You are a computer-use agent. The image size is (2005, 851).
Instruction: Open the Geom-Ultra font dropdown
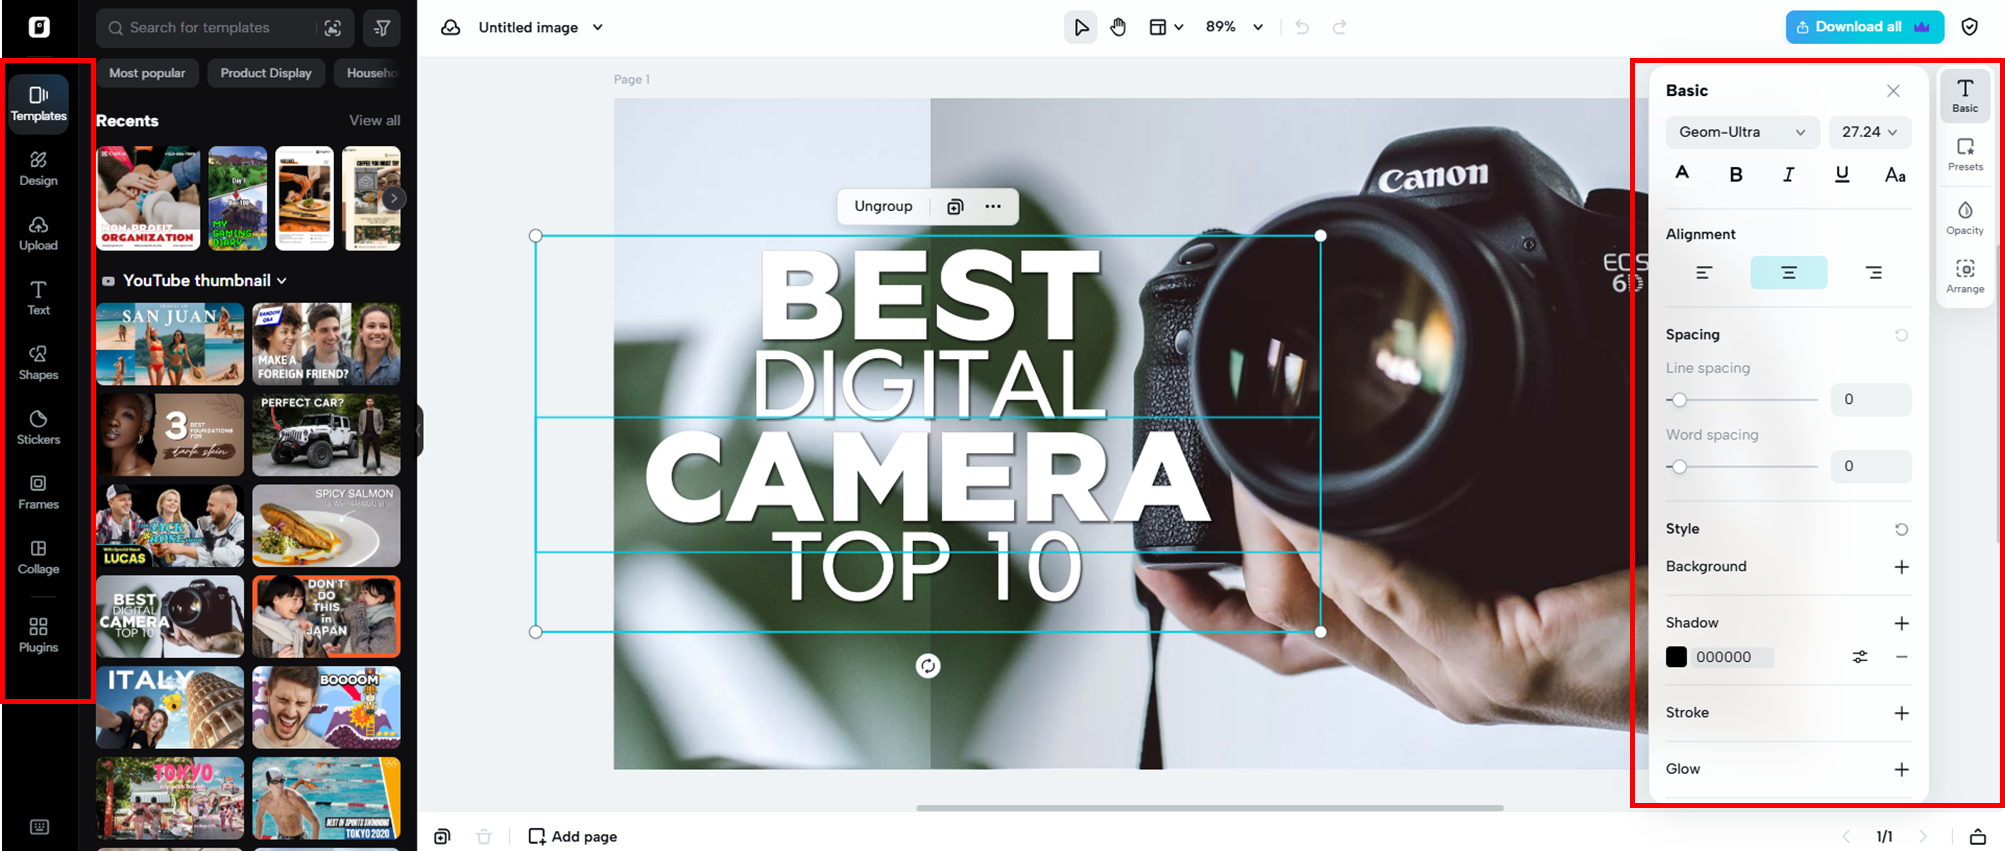point(1741,132)
